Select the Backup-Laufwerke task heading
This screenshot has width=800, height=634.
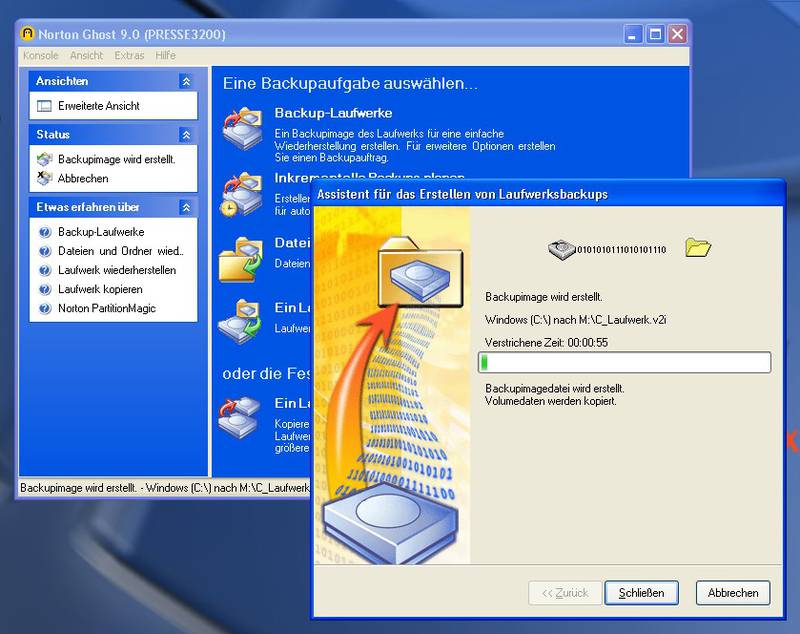click(x=333, y=113)
